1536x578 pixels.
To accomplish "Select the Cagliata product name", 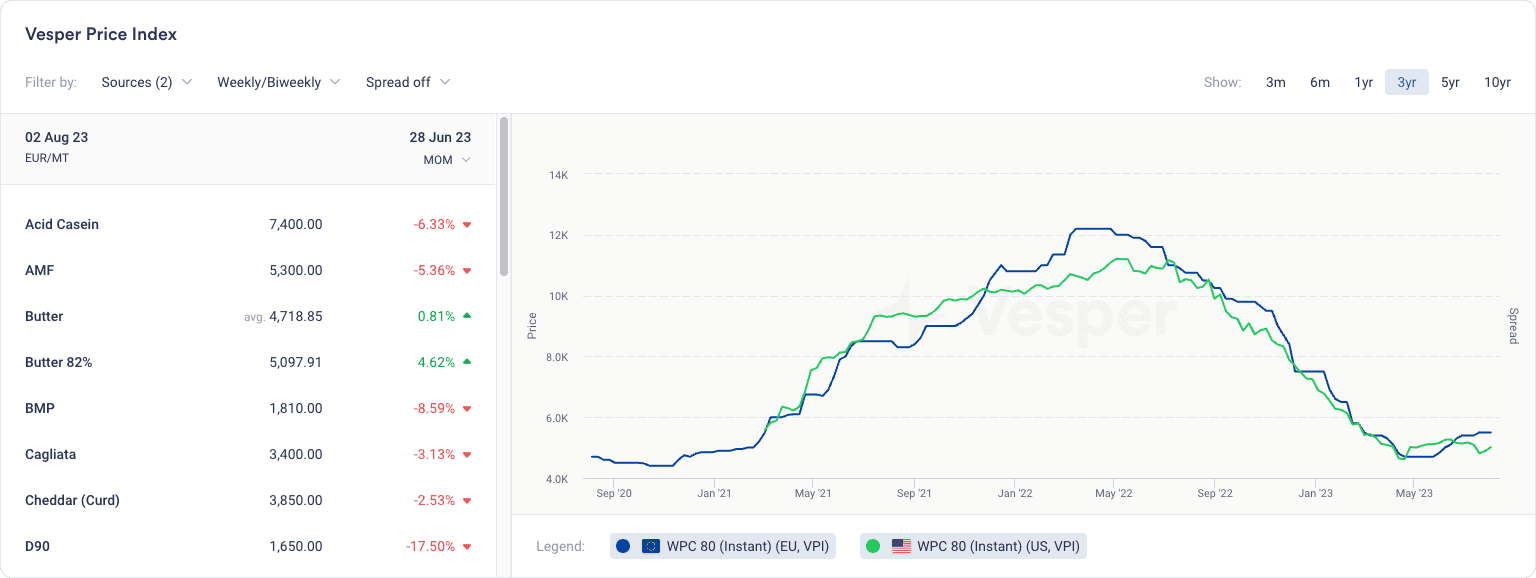I will click(51, 454).
